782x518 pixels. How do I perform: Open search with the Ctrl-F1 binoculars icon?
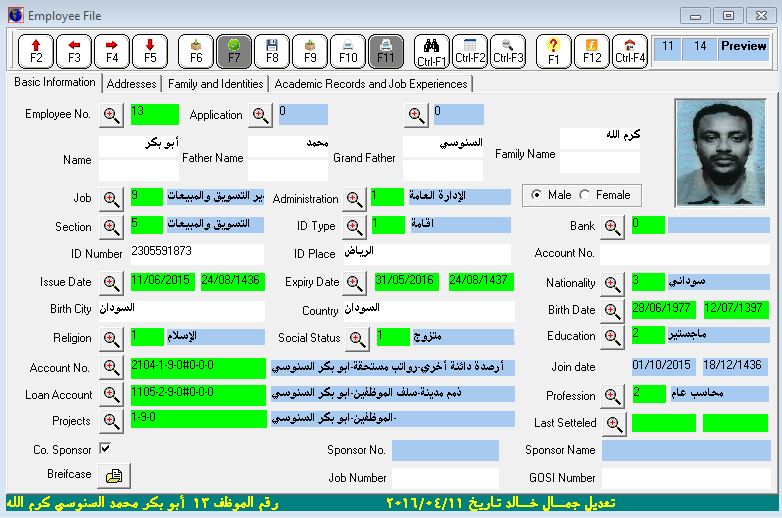click(x=432, y=50)
